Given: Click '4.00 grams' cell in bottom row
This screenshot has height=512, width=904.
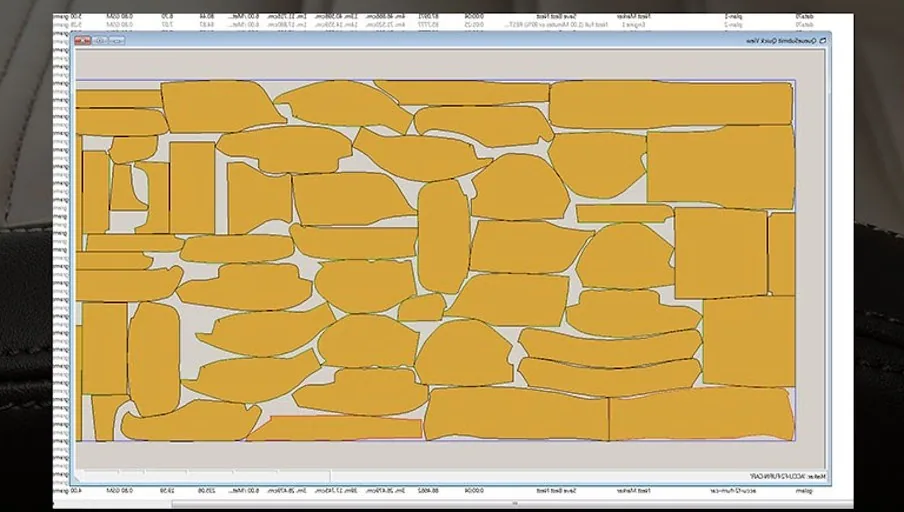Looking at the screenshot, I should pyautogui.click(x=67, y=491).
